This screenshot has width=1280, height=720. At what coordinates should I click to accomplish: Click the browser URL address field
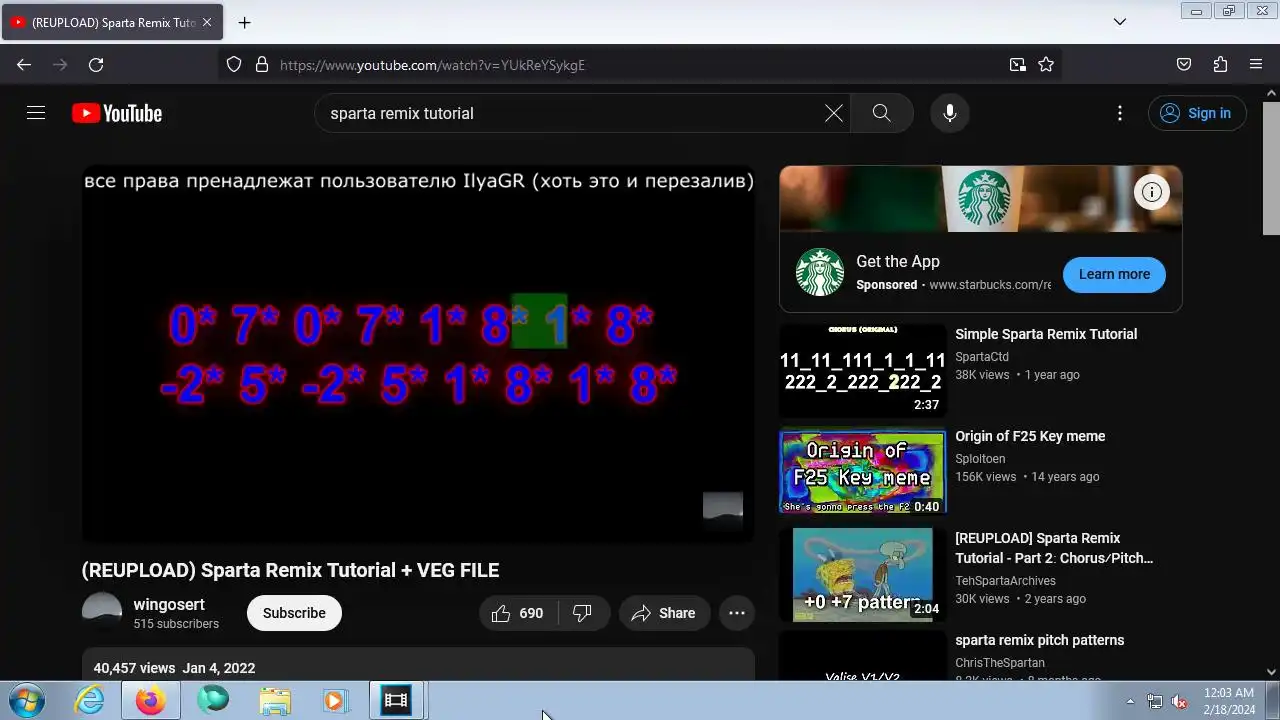(640, 64)
